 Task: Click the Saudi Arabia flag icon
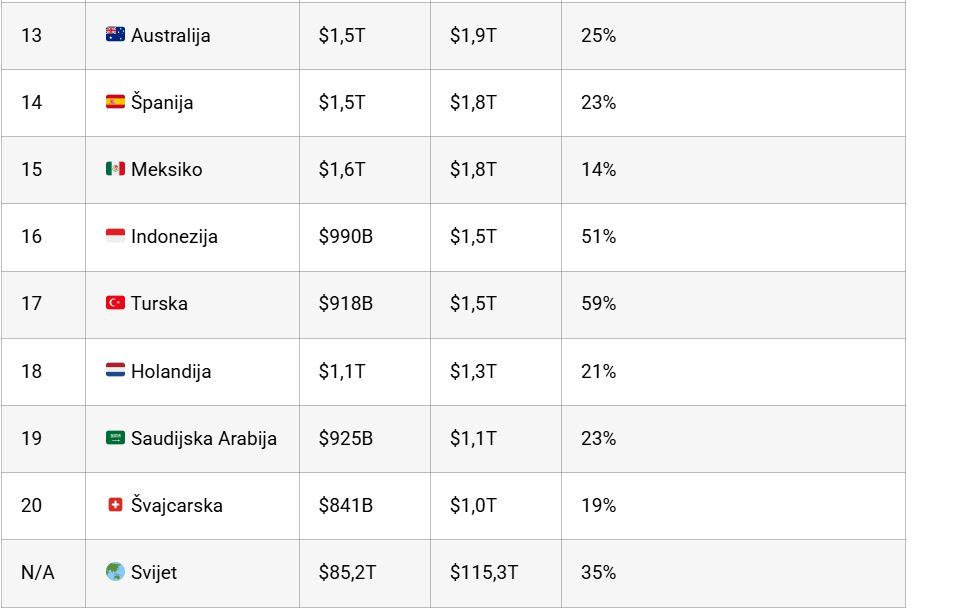[115, 438]
